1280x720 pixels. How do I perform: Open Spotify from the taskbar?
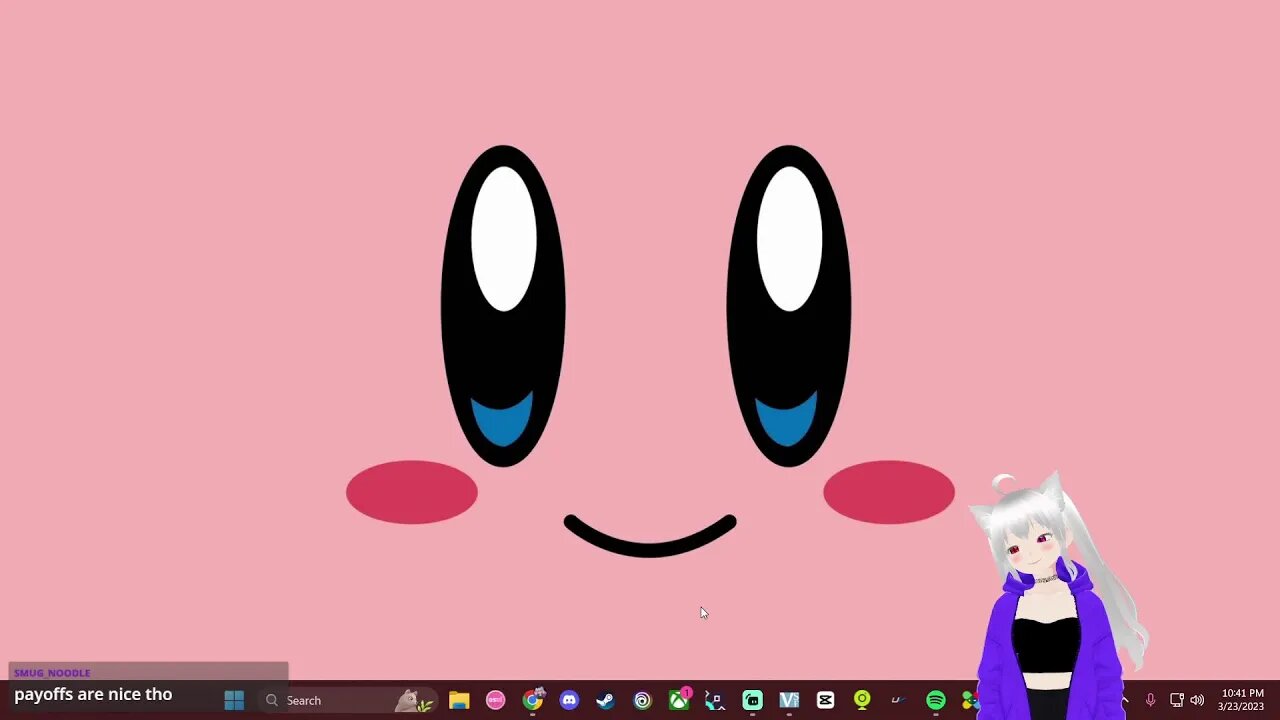pyautogui.click(x=935, y=701)
